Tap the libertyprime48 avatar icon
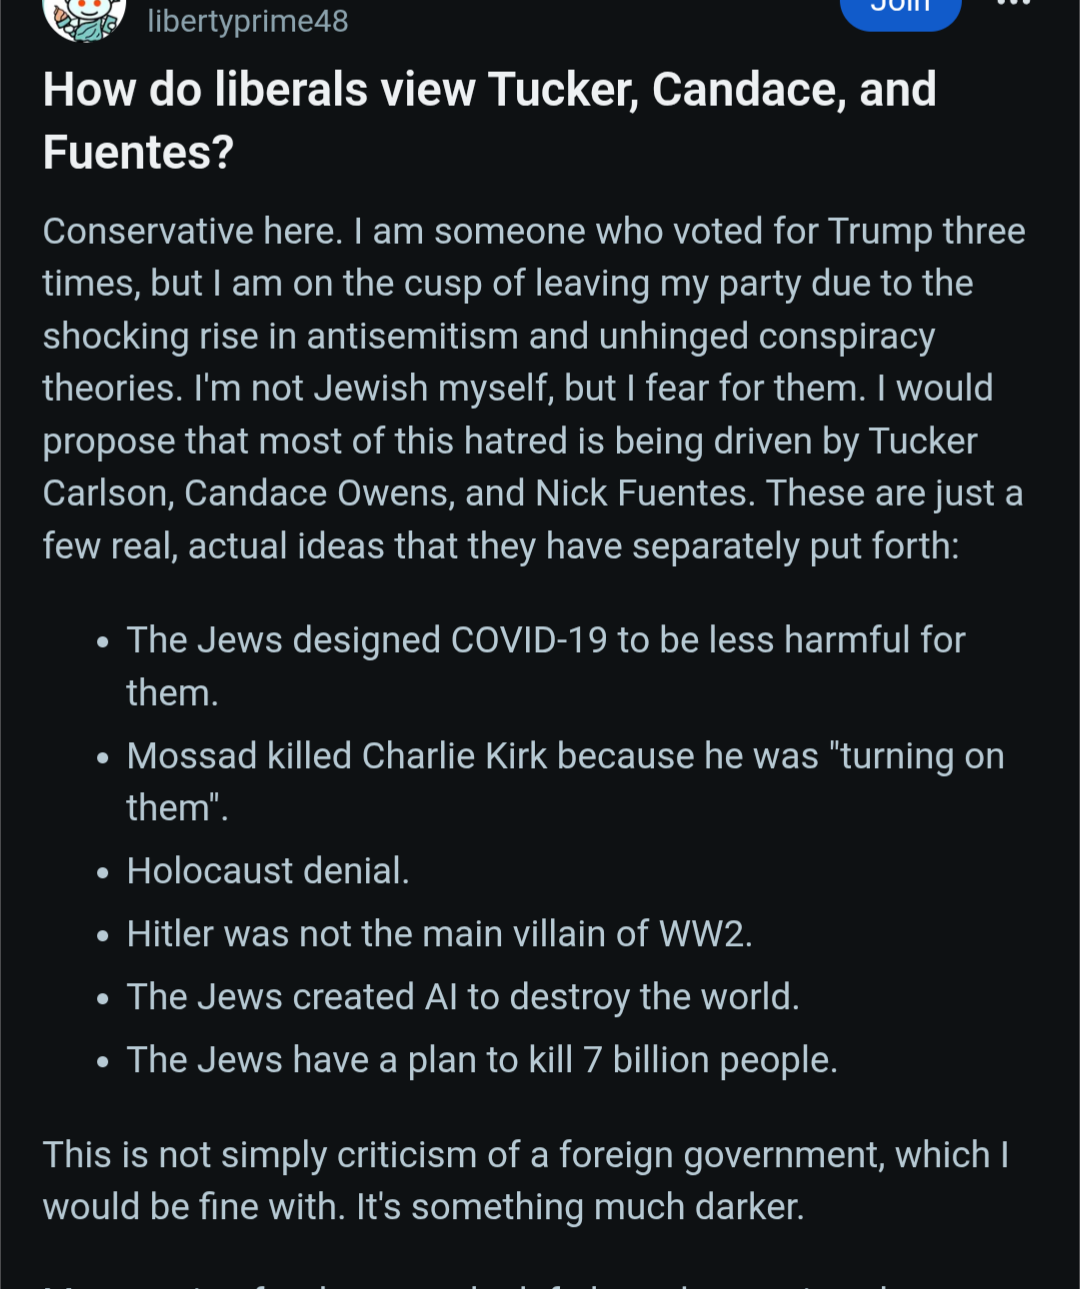 pos(84,18)
